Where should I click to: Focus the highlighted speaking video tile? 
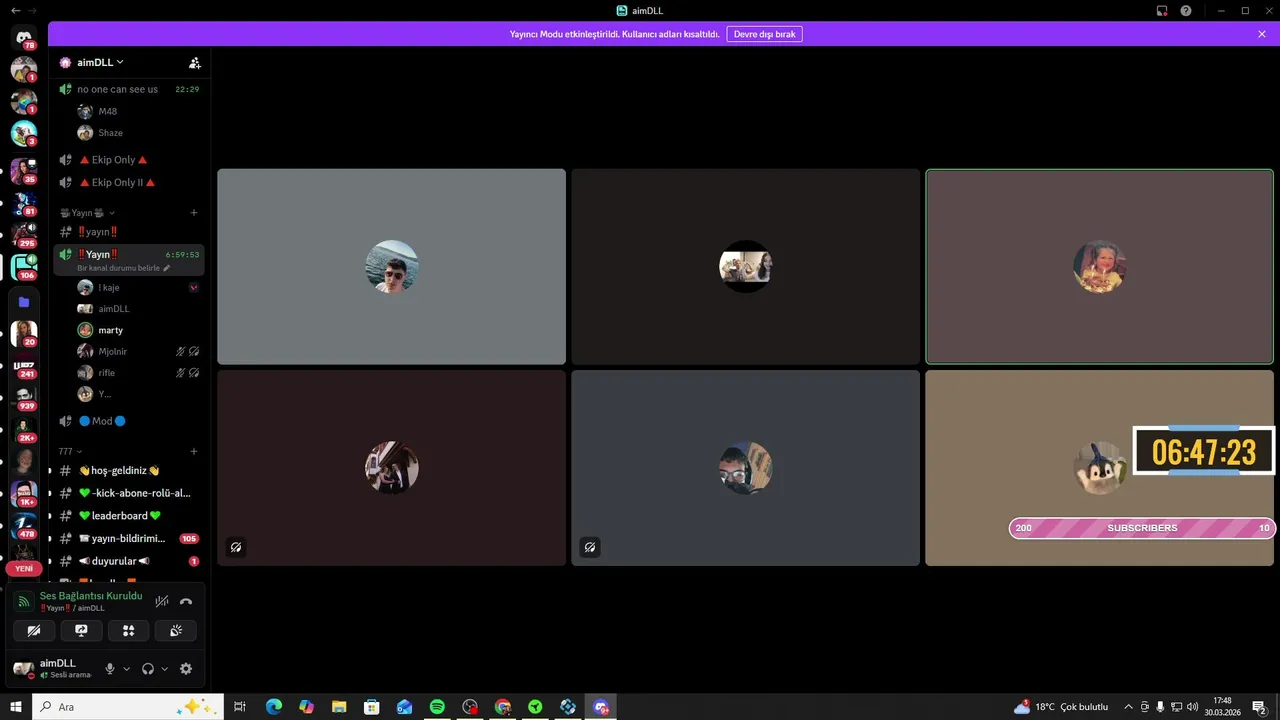1099,266
